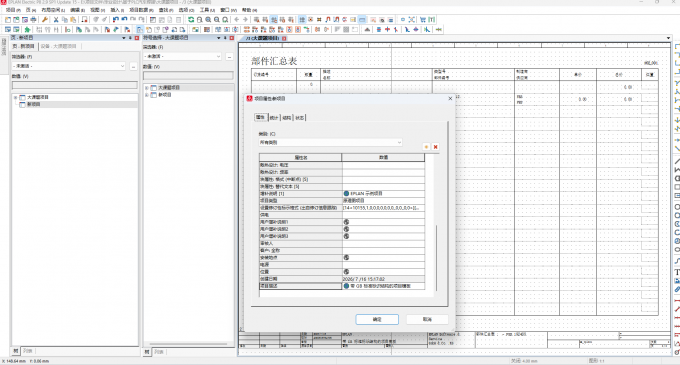Click the ... button beside symbol selection filter
The width and height of the screenshot is (680, 365).
pos(229,56)
